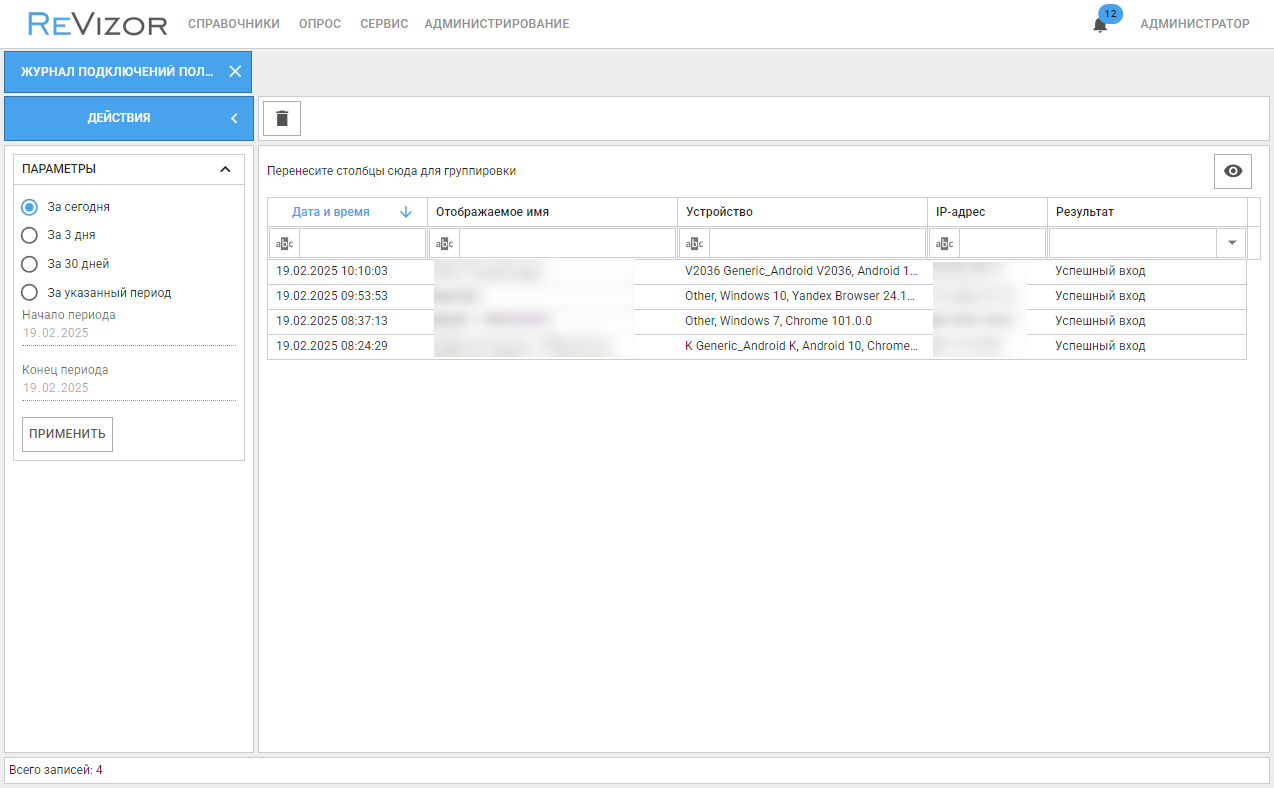Click the Применить button

tap(67, 434)
